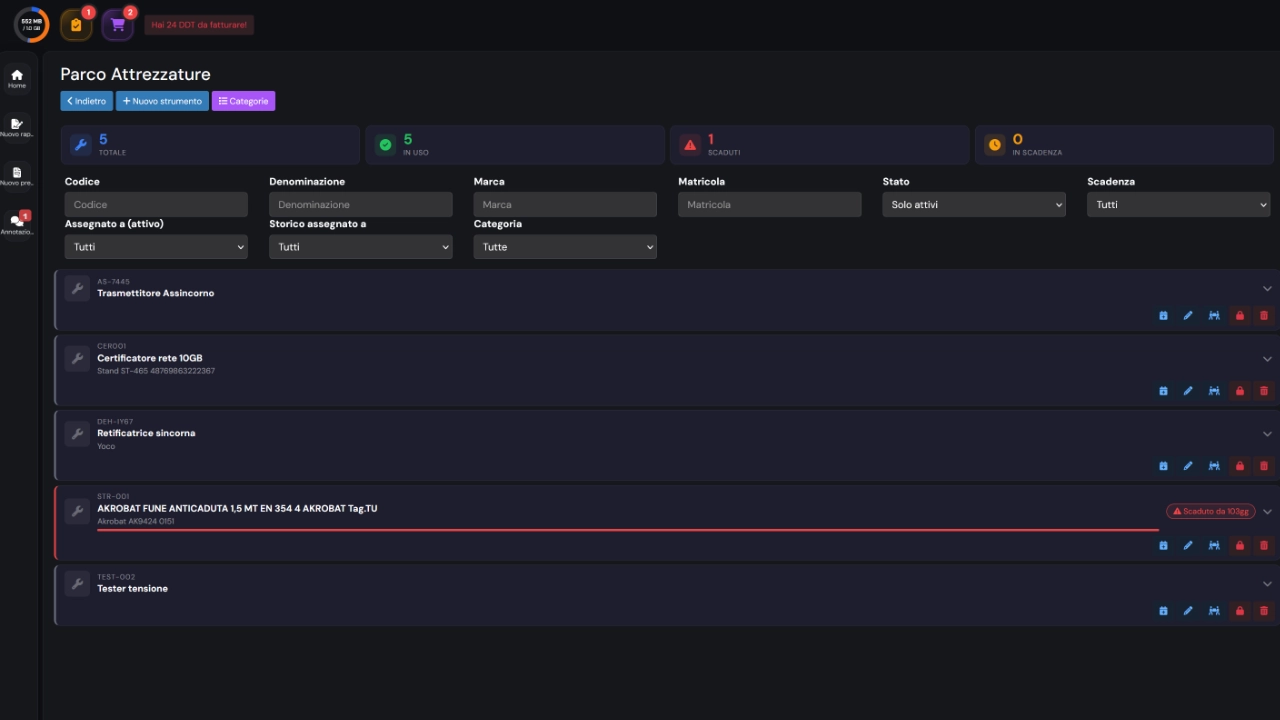Click the red expiry progress bar of AKROBAT row
1280x720 pixels.
tap(628, 530)
